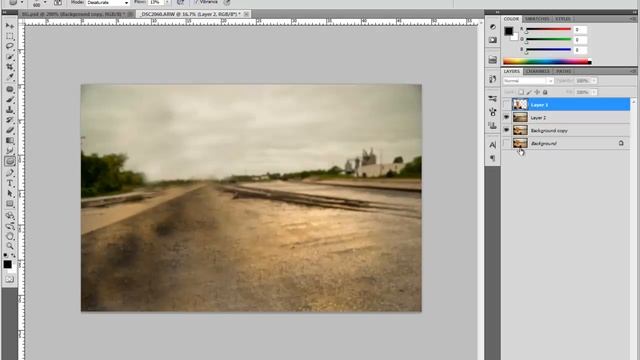Viewport: 640px width, 360px height.
Task: Toggle lock transparent pixels in Layers
Action: 521,92
